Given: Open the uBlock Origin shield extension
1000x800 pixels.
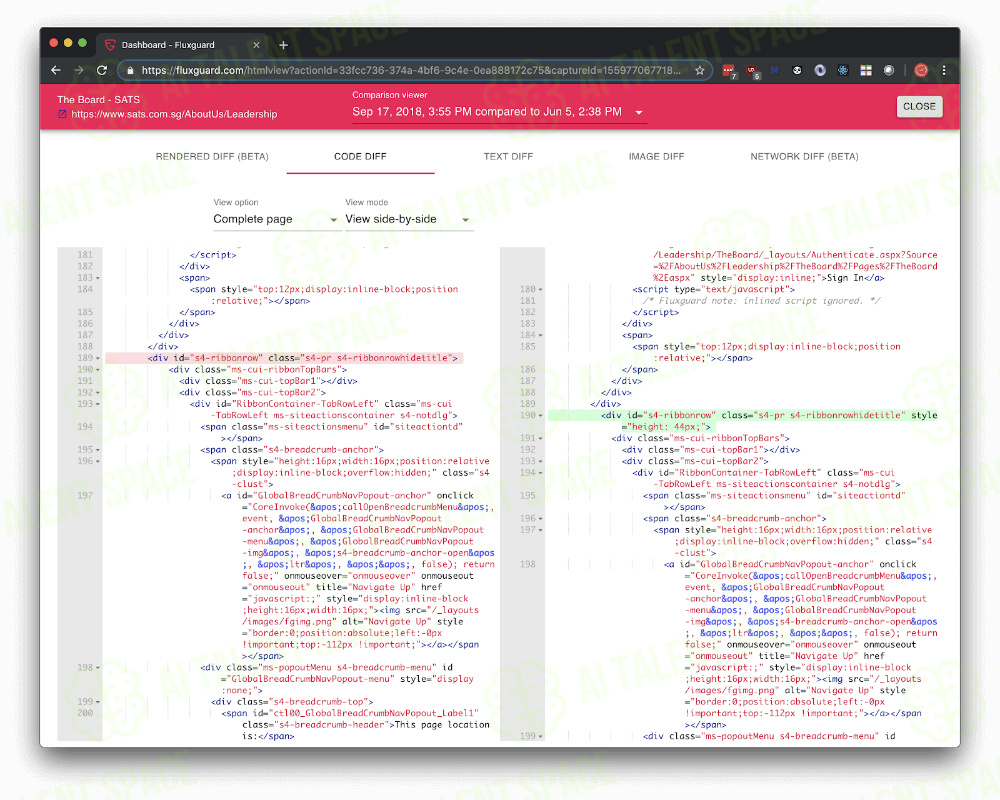Looking at the screenshot, I should (753, 71).
